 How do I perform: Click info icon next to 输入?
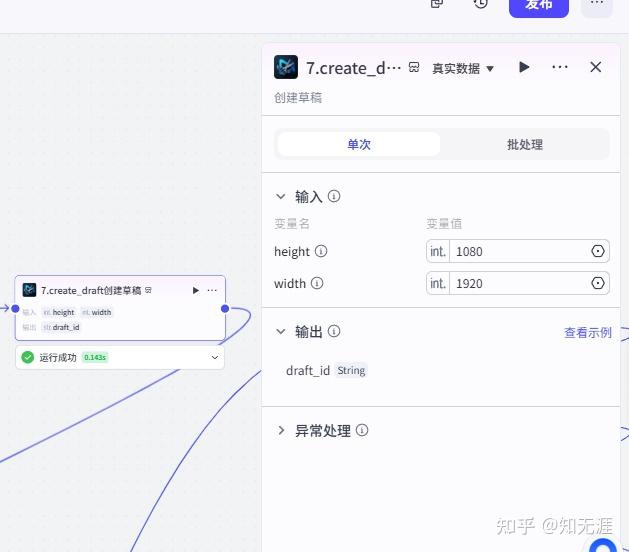click(x=334, y=196)
